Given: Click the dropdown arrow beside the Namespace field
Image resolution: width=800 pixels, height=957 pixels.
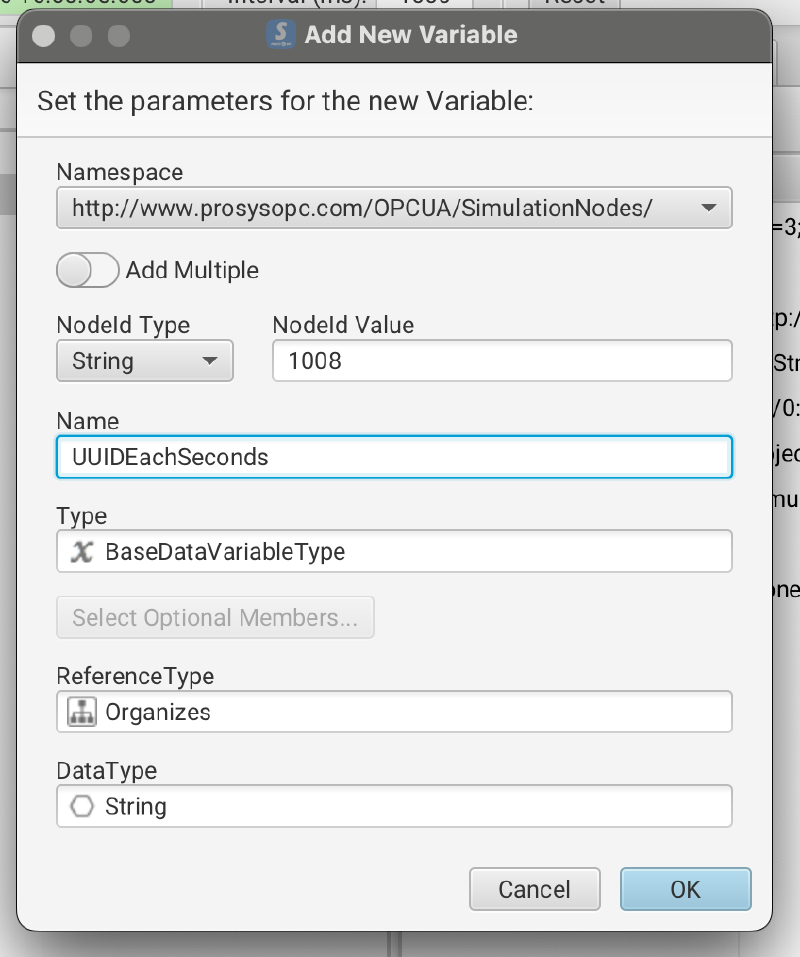Looking at the screenshot, I should click(x=708, y=208).
